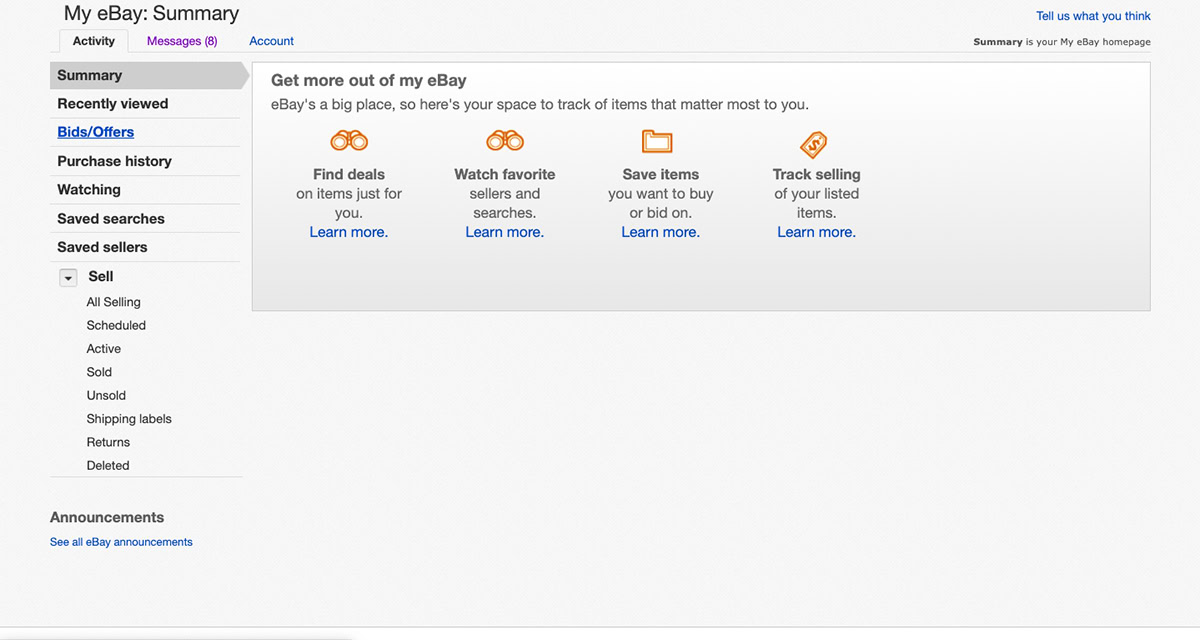Open Recently viewed items
The width and height of the screenshot is (1200, 640).
(112, 104)
